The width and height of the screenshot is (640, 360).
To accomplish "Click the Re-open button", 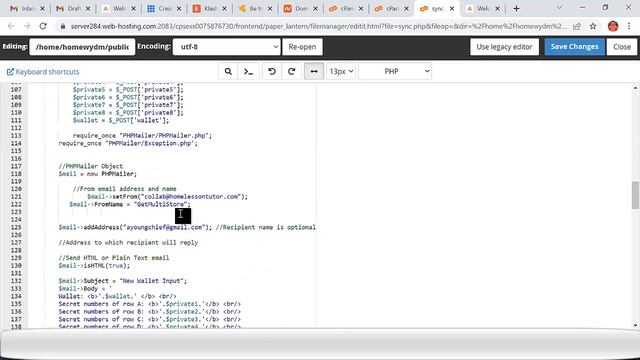I will (302, 47).
